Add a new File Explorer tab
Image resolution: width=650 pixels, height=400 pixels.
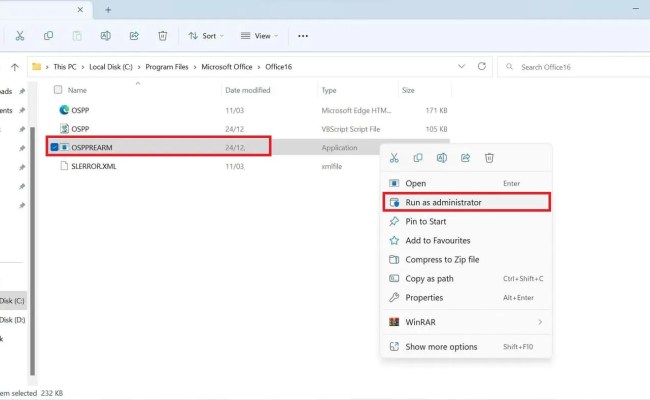pos(108,10)
